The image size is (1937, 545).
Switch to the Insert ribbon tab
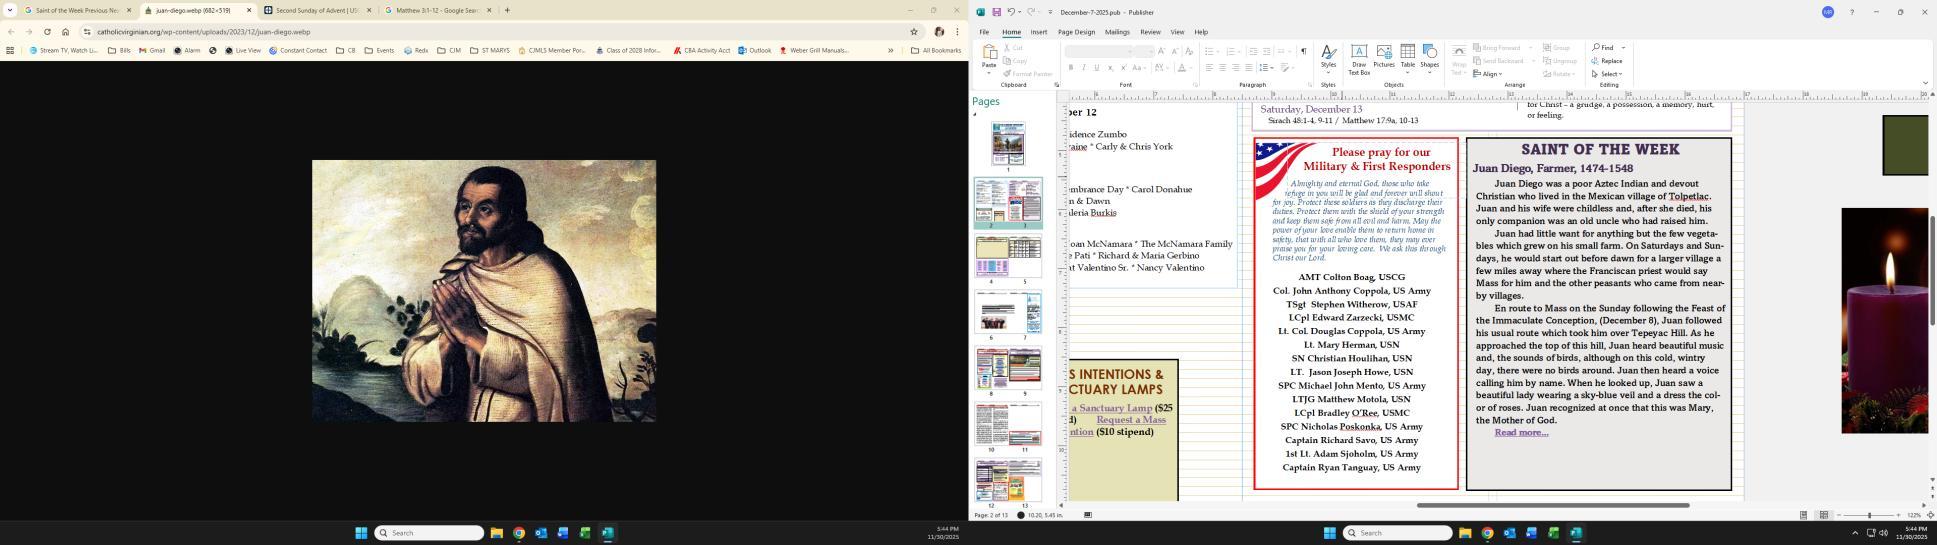coord(1039,32)
